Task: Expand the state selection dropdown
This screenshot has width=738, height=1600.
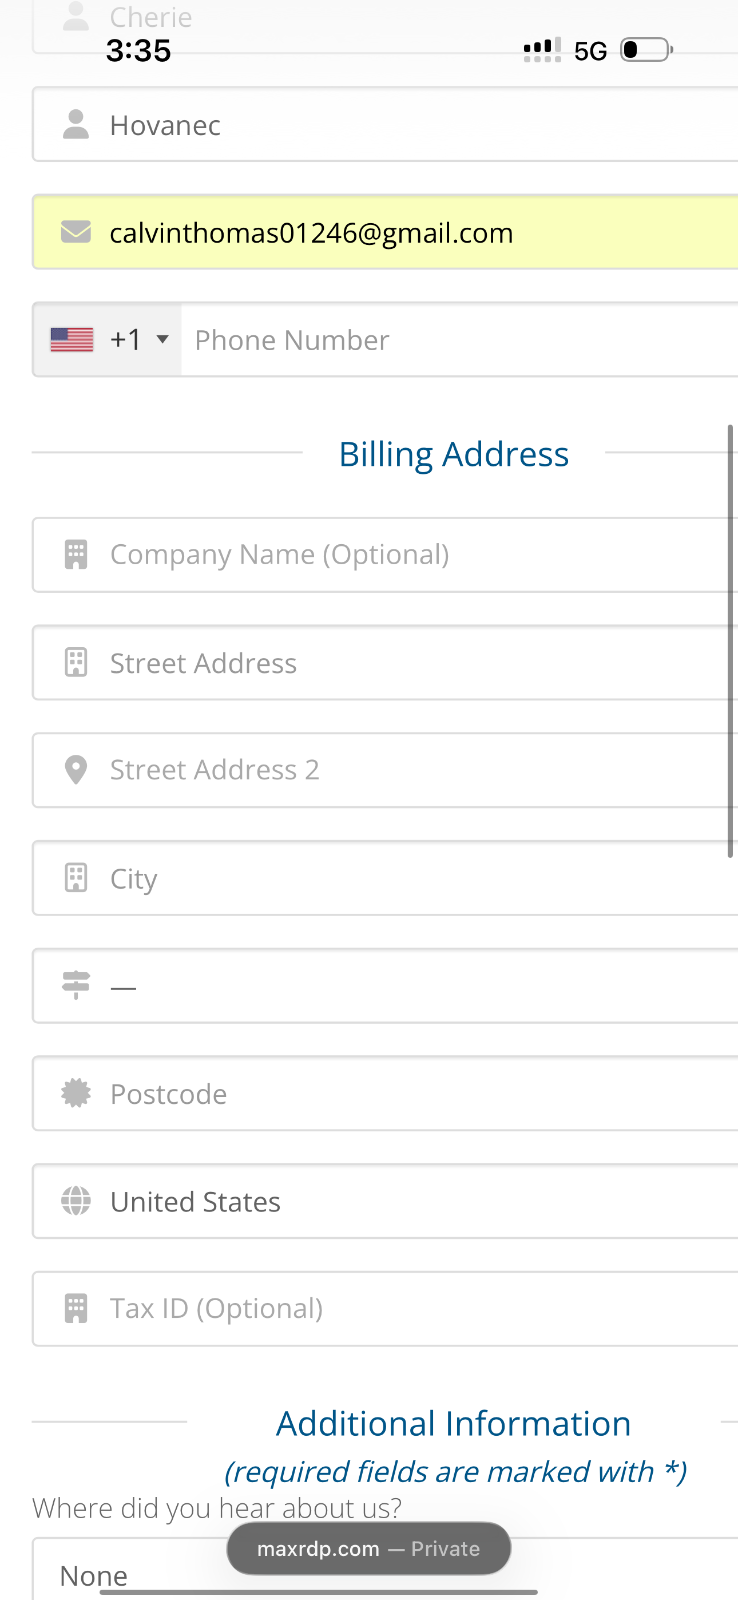Action: (400, 986)
